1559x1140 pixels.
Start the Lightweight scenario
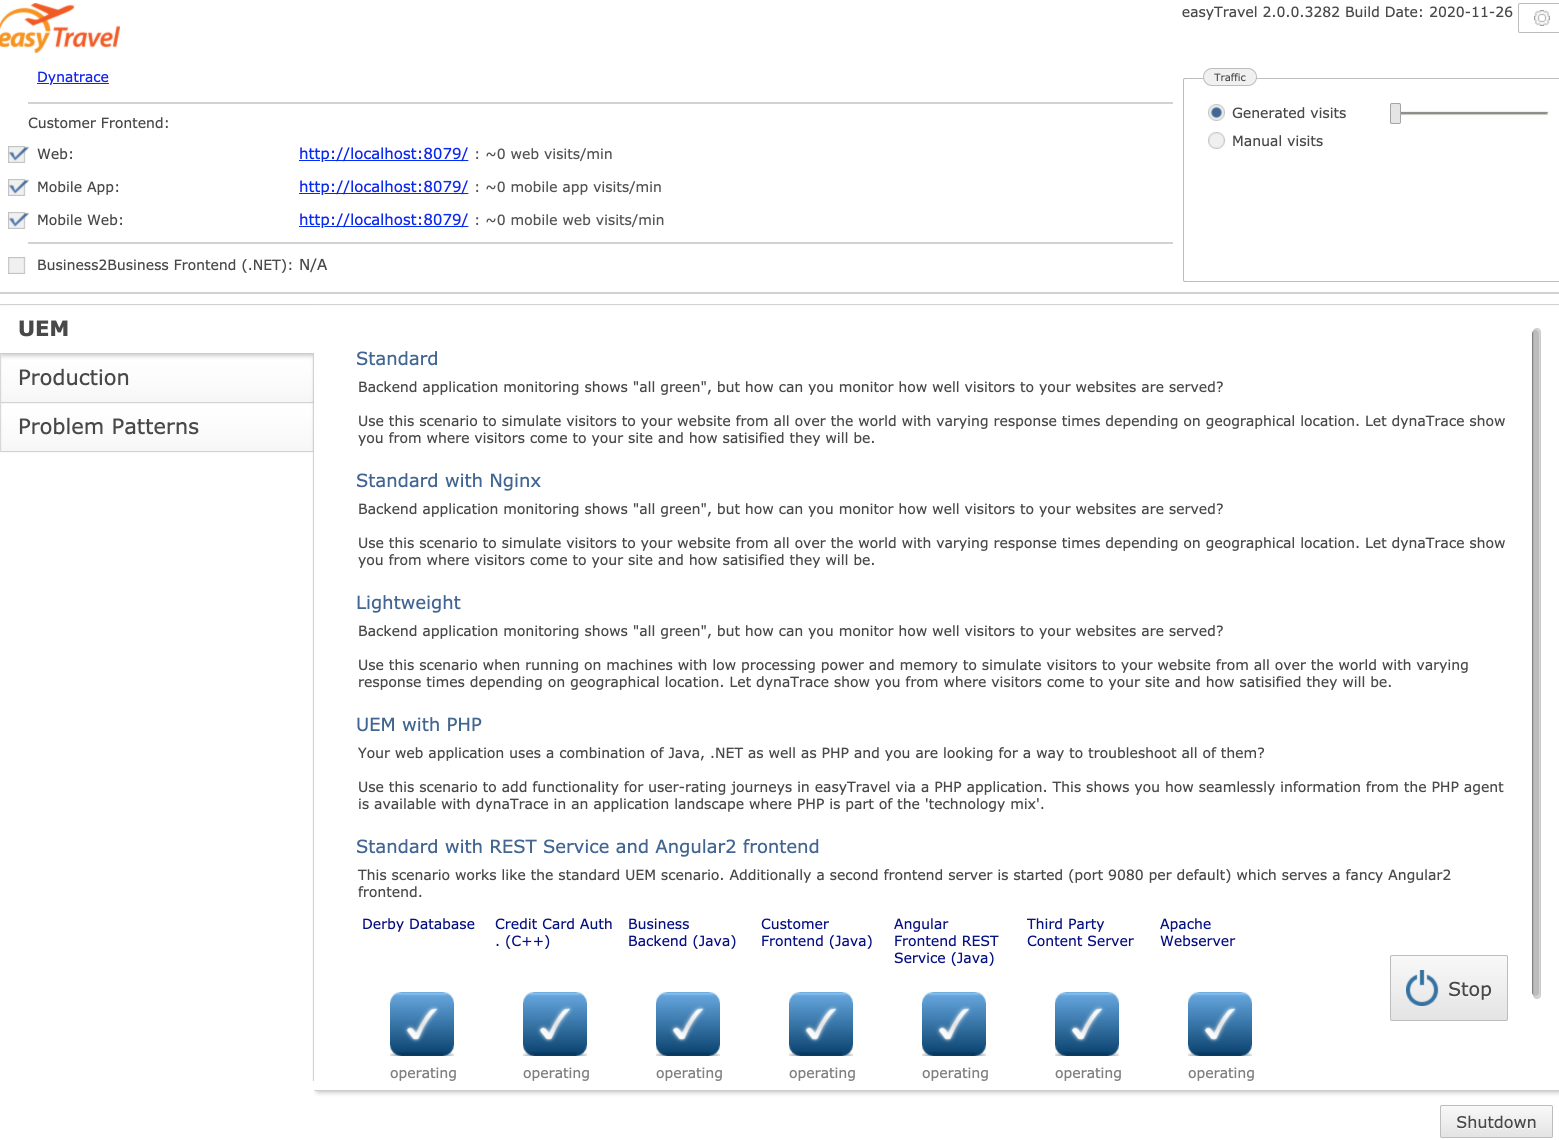pos(408,603)
